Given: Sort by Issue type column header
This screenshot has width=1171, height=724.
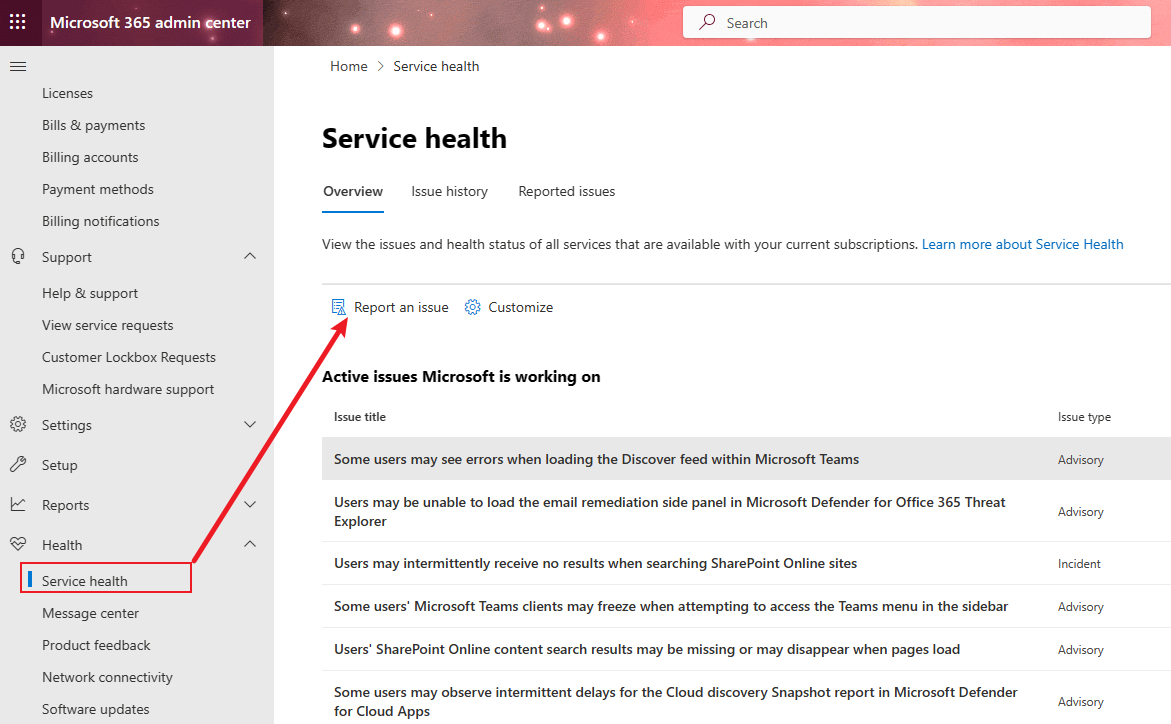Looking at the screenshot, I should tap(1084, 417).
